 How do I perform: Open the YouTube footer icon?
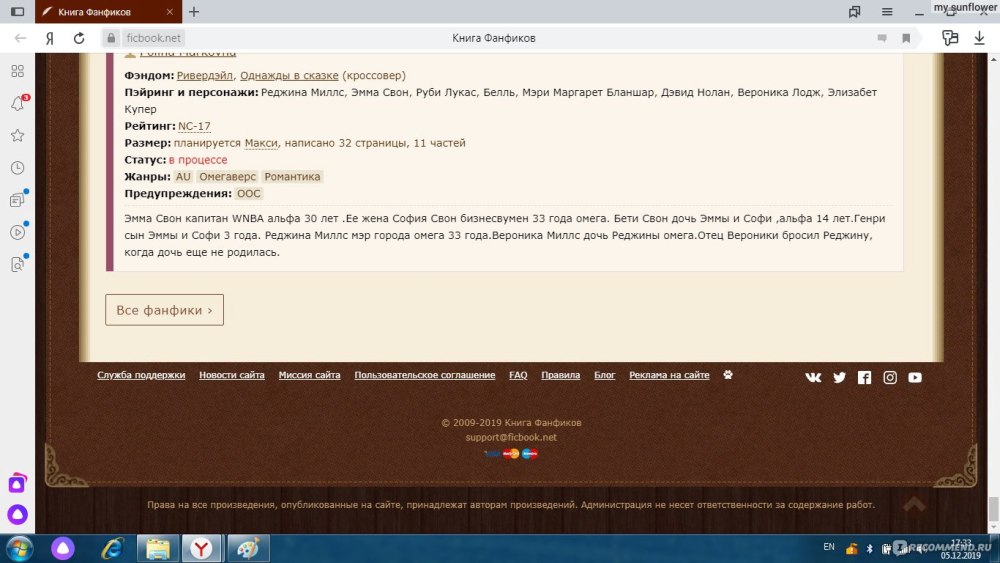click(x=915, y=377)
